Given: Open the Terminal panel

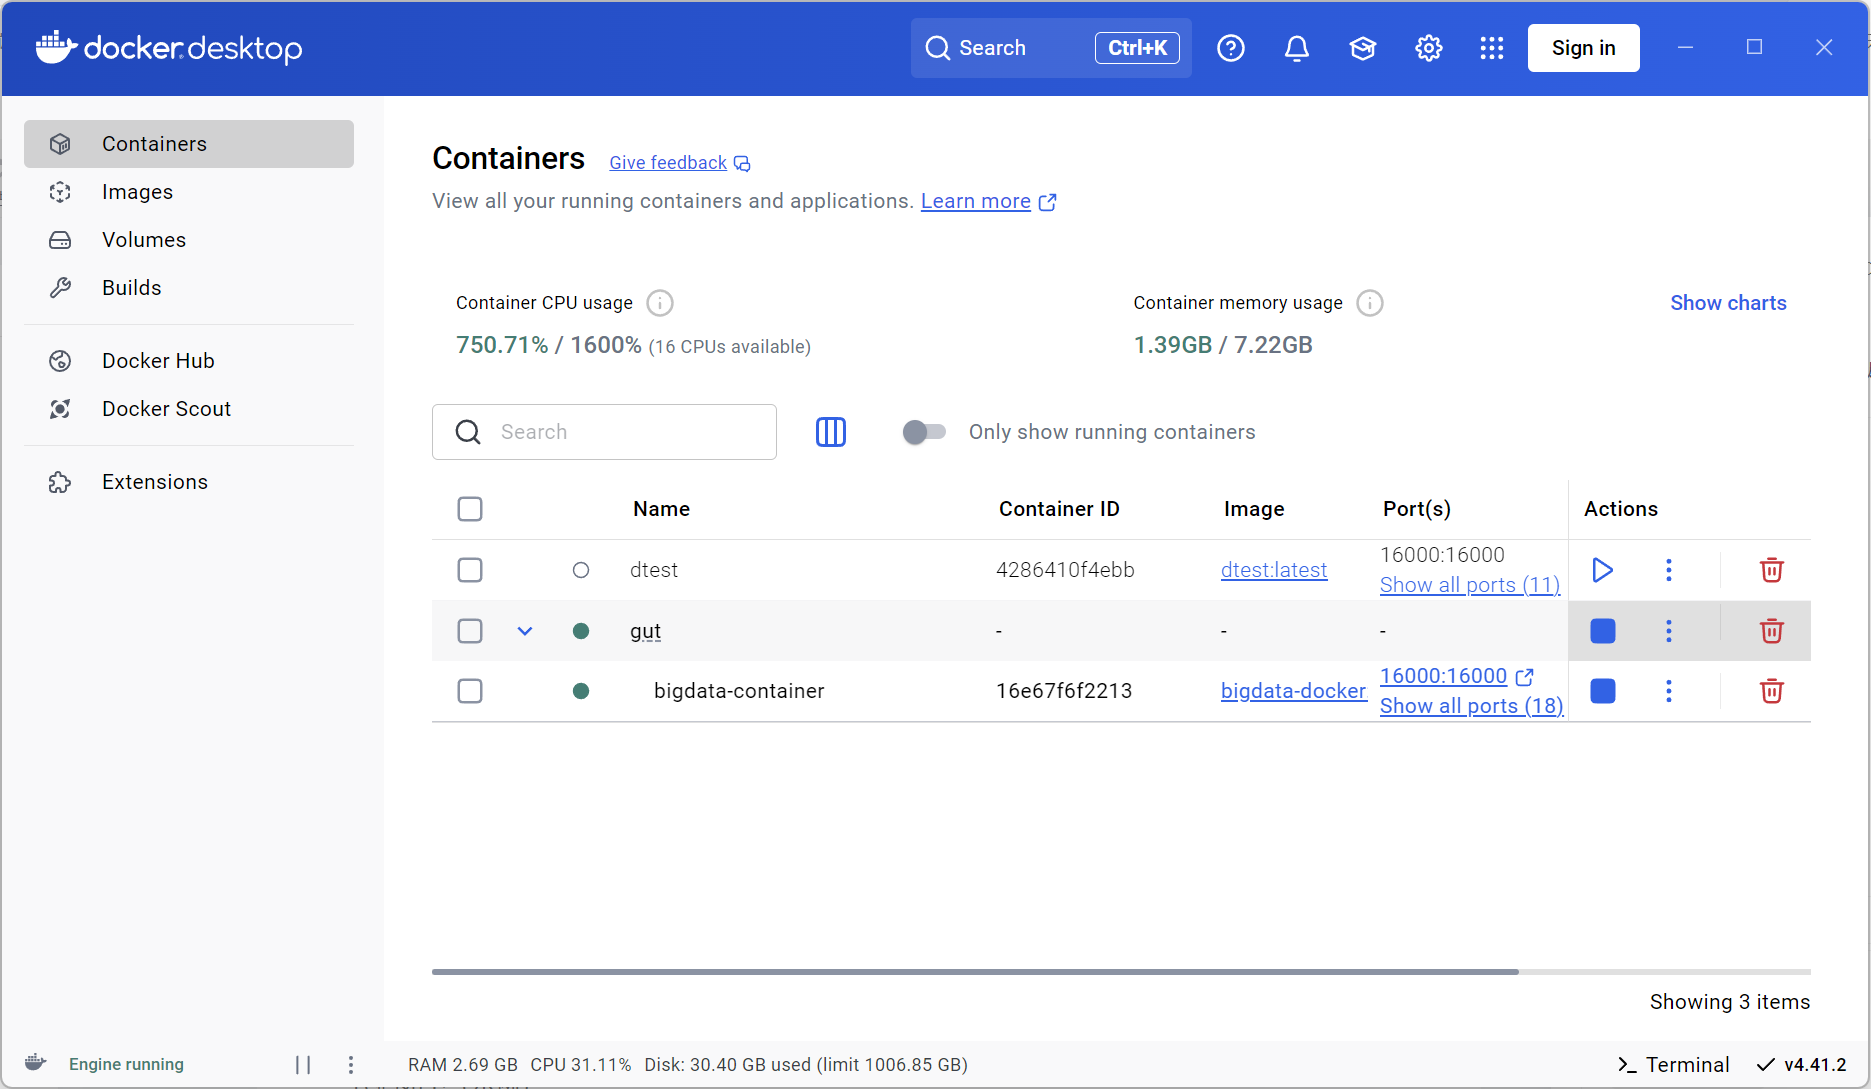Looking at the screenshot, I should point(1674,1065).
